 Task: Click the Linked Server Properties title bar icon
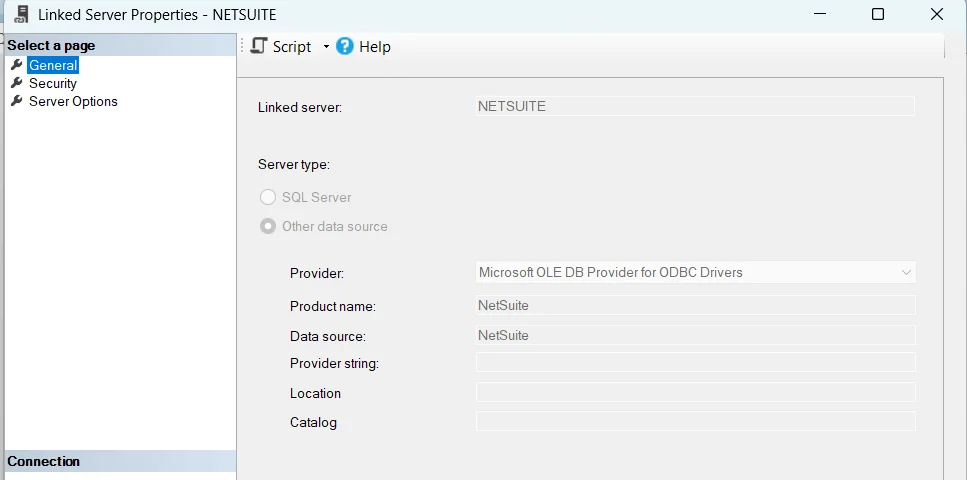[21, 14]
